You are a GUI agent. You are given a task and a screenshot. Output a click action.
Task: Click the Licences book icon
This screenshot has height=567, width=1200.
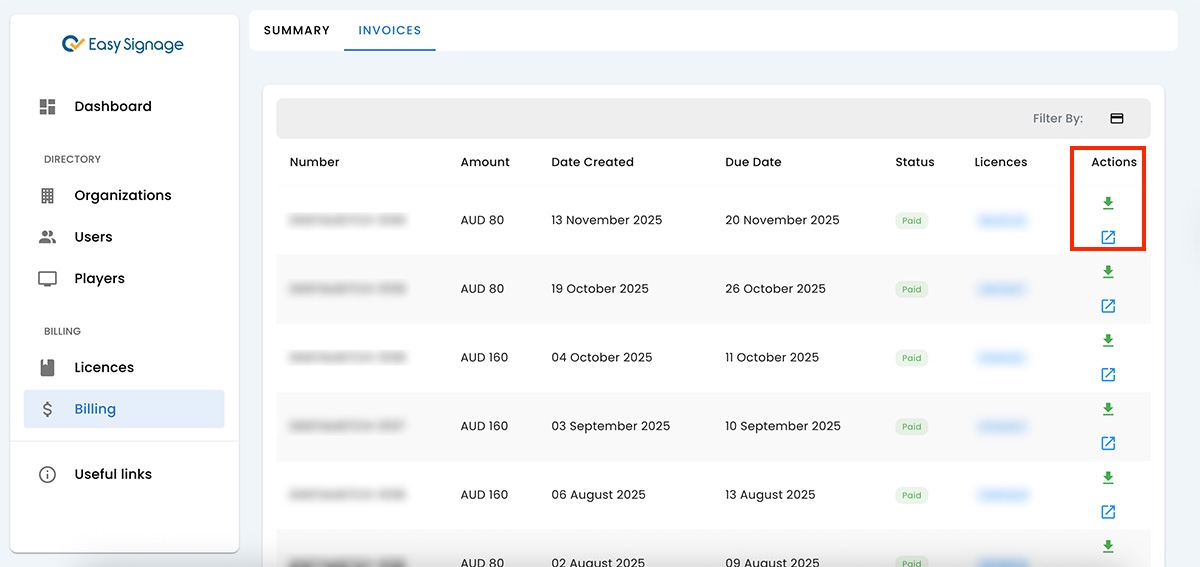click(47, 367)
